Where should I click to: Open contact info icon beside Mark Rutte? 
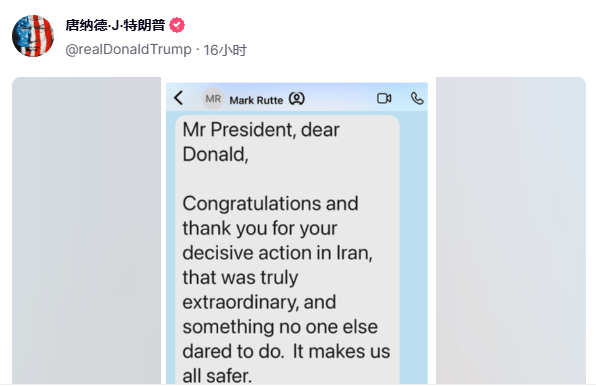coord(297,99)
